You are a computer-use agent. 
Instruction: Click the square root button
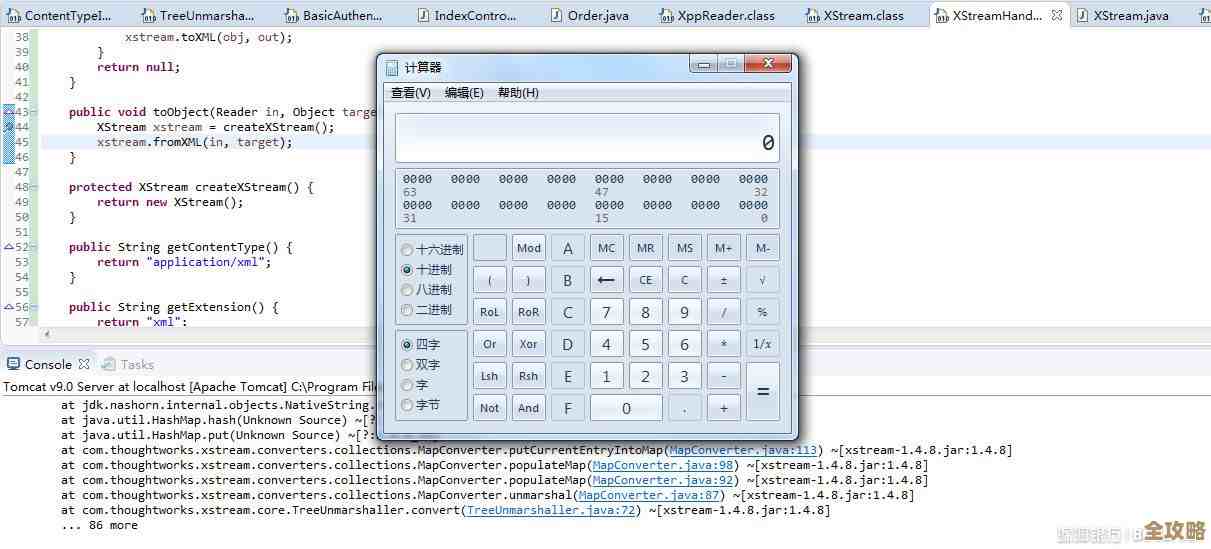(762, 281)
